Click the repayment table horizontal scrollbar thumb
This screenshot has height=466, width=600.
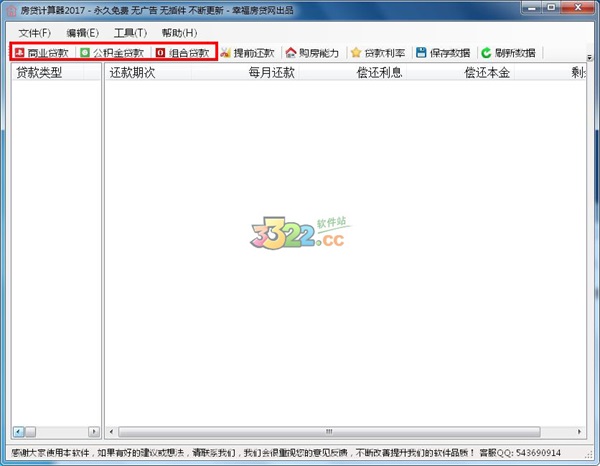329,432
